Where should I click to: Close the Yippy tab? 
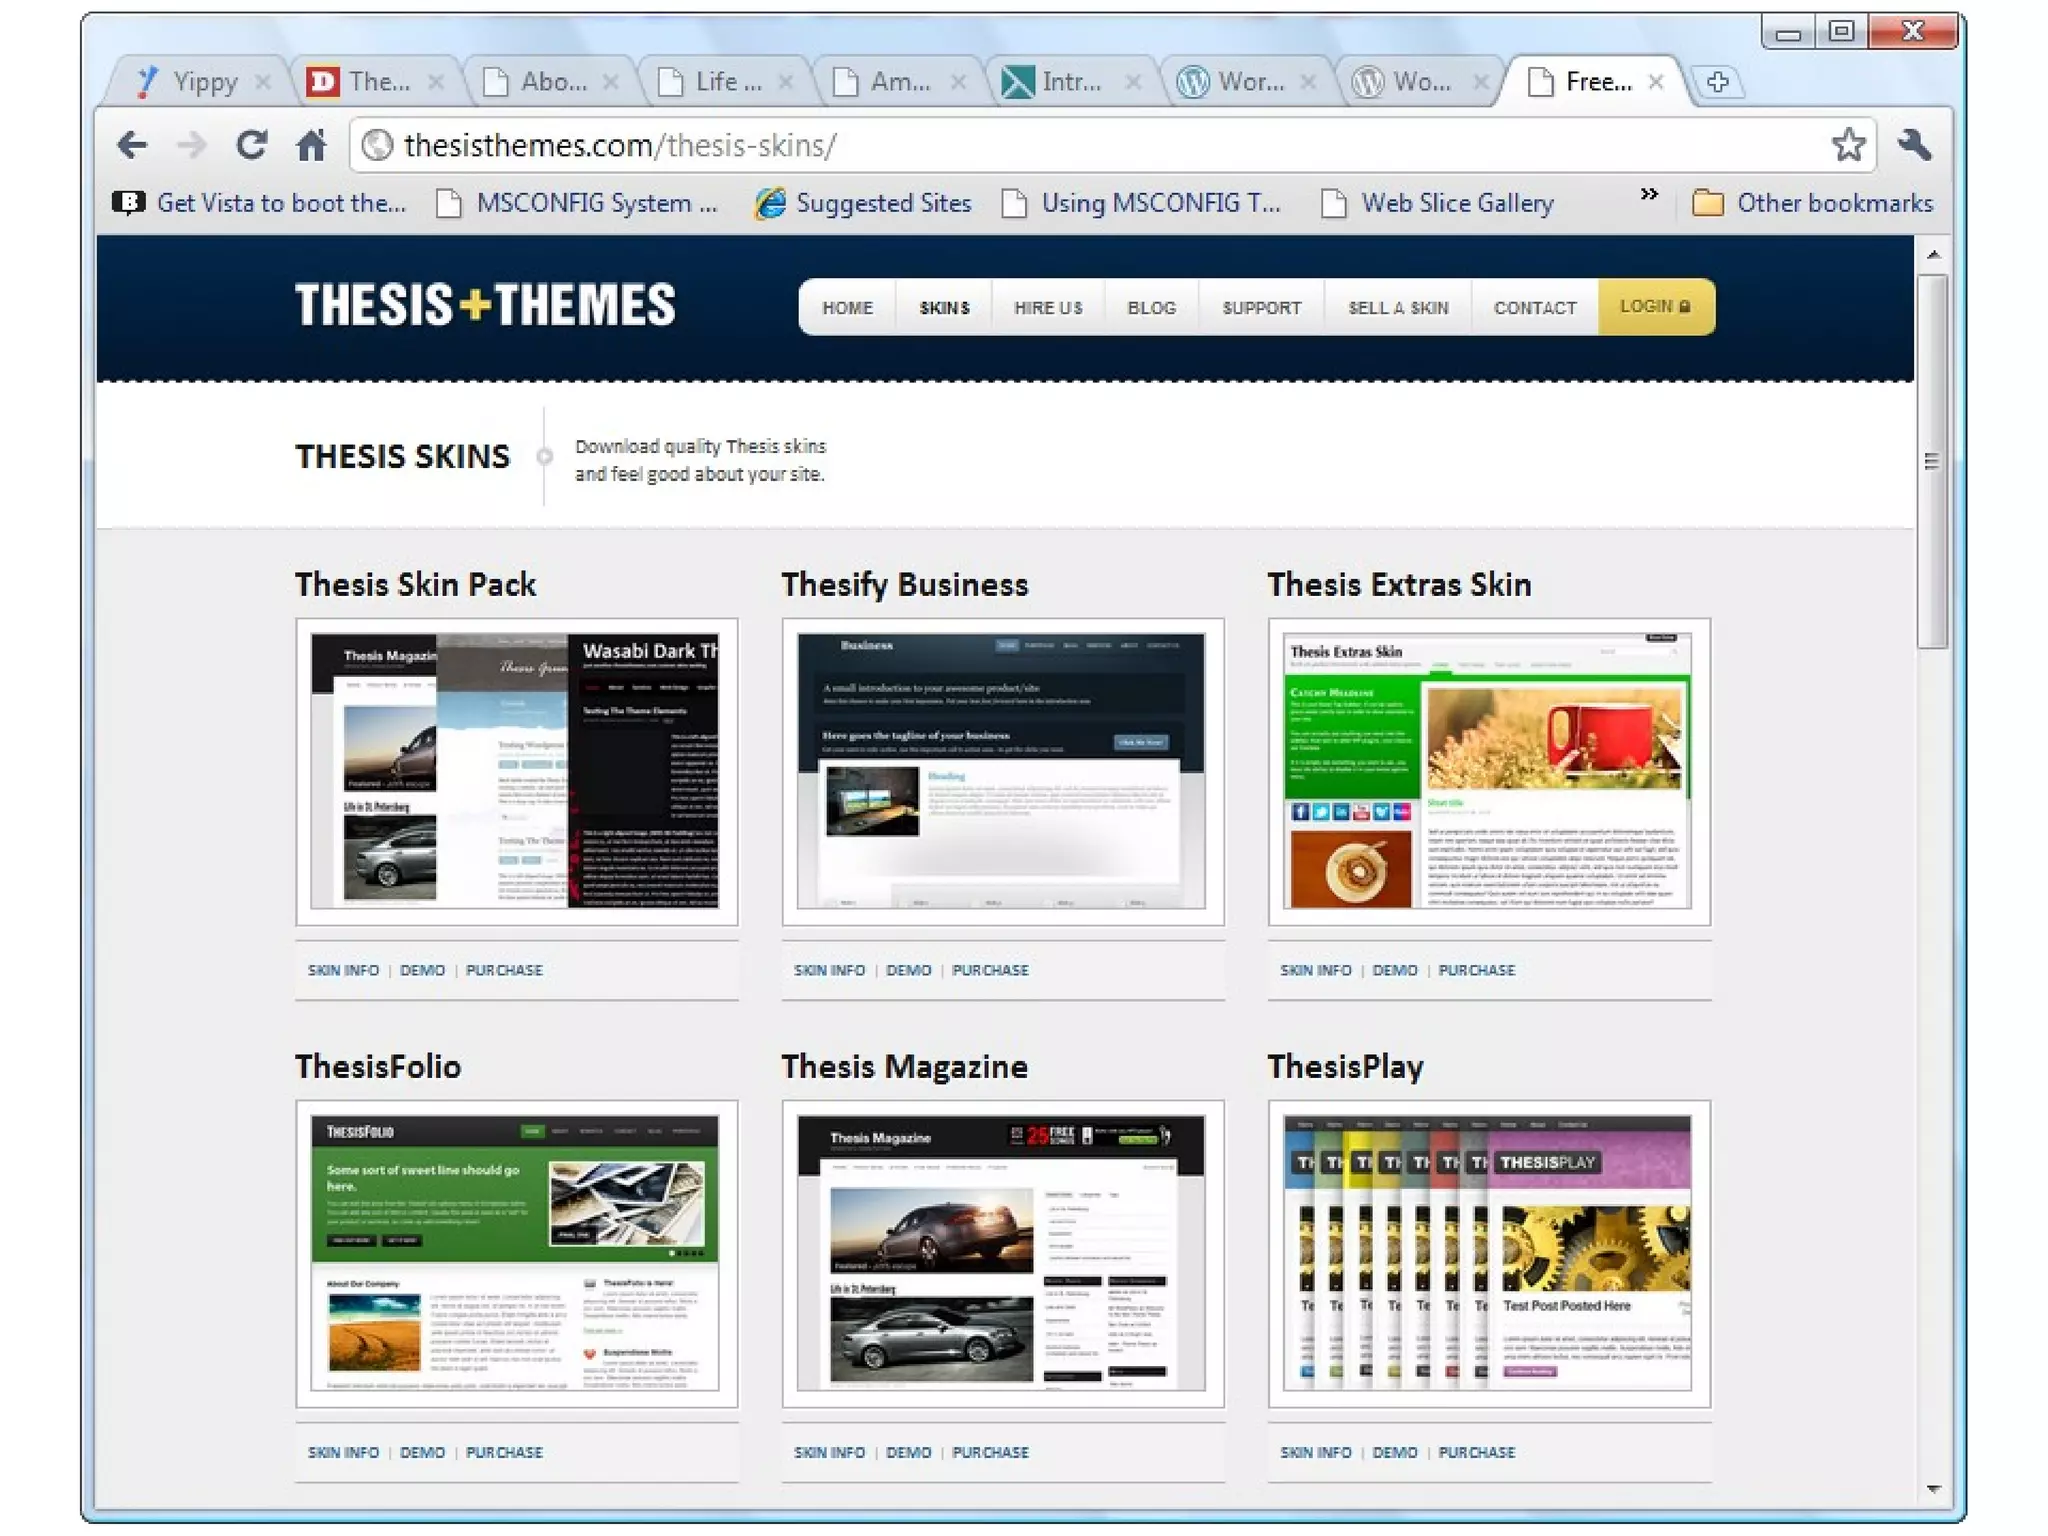(x=263, y=82)
